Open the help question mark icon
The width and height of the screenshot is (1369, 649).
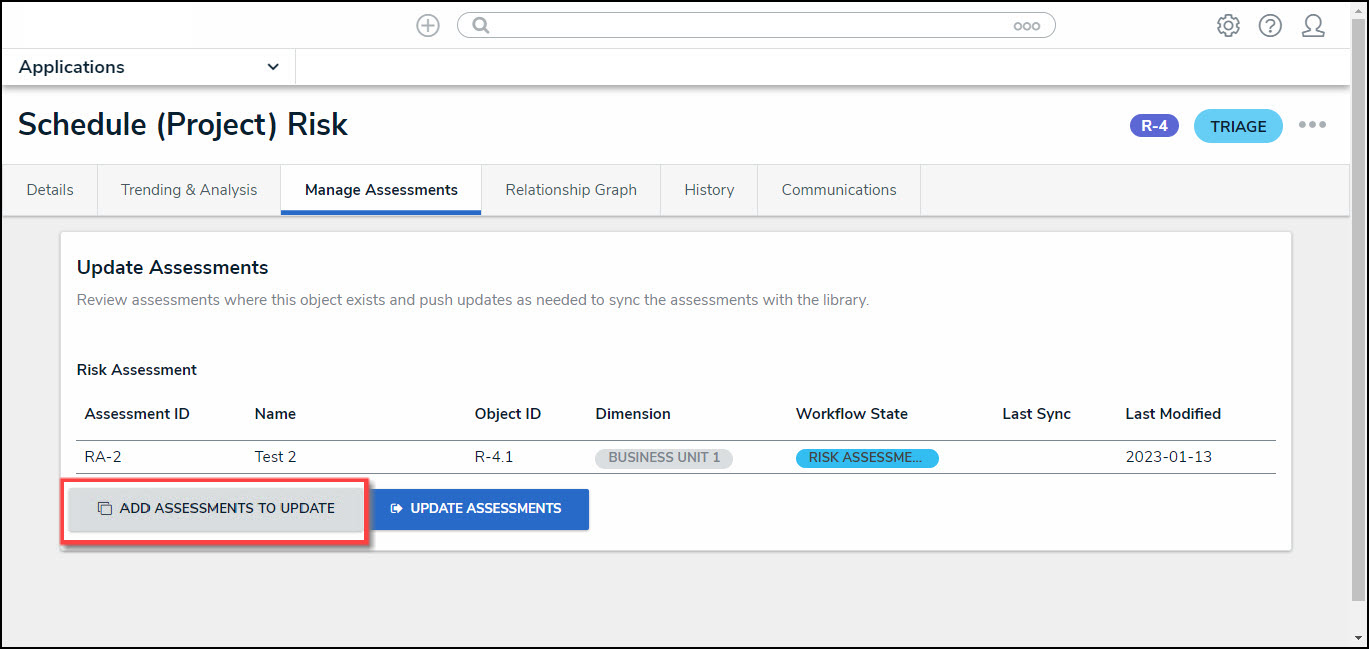1270,26
